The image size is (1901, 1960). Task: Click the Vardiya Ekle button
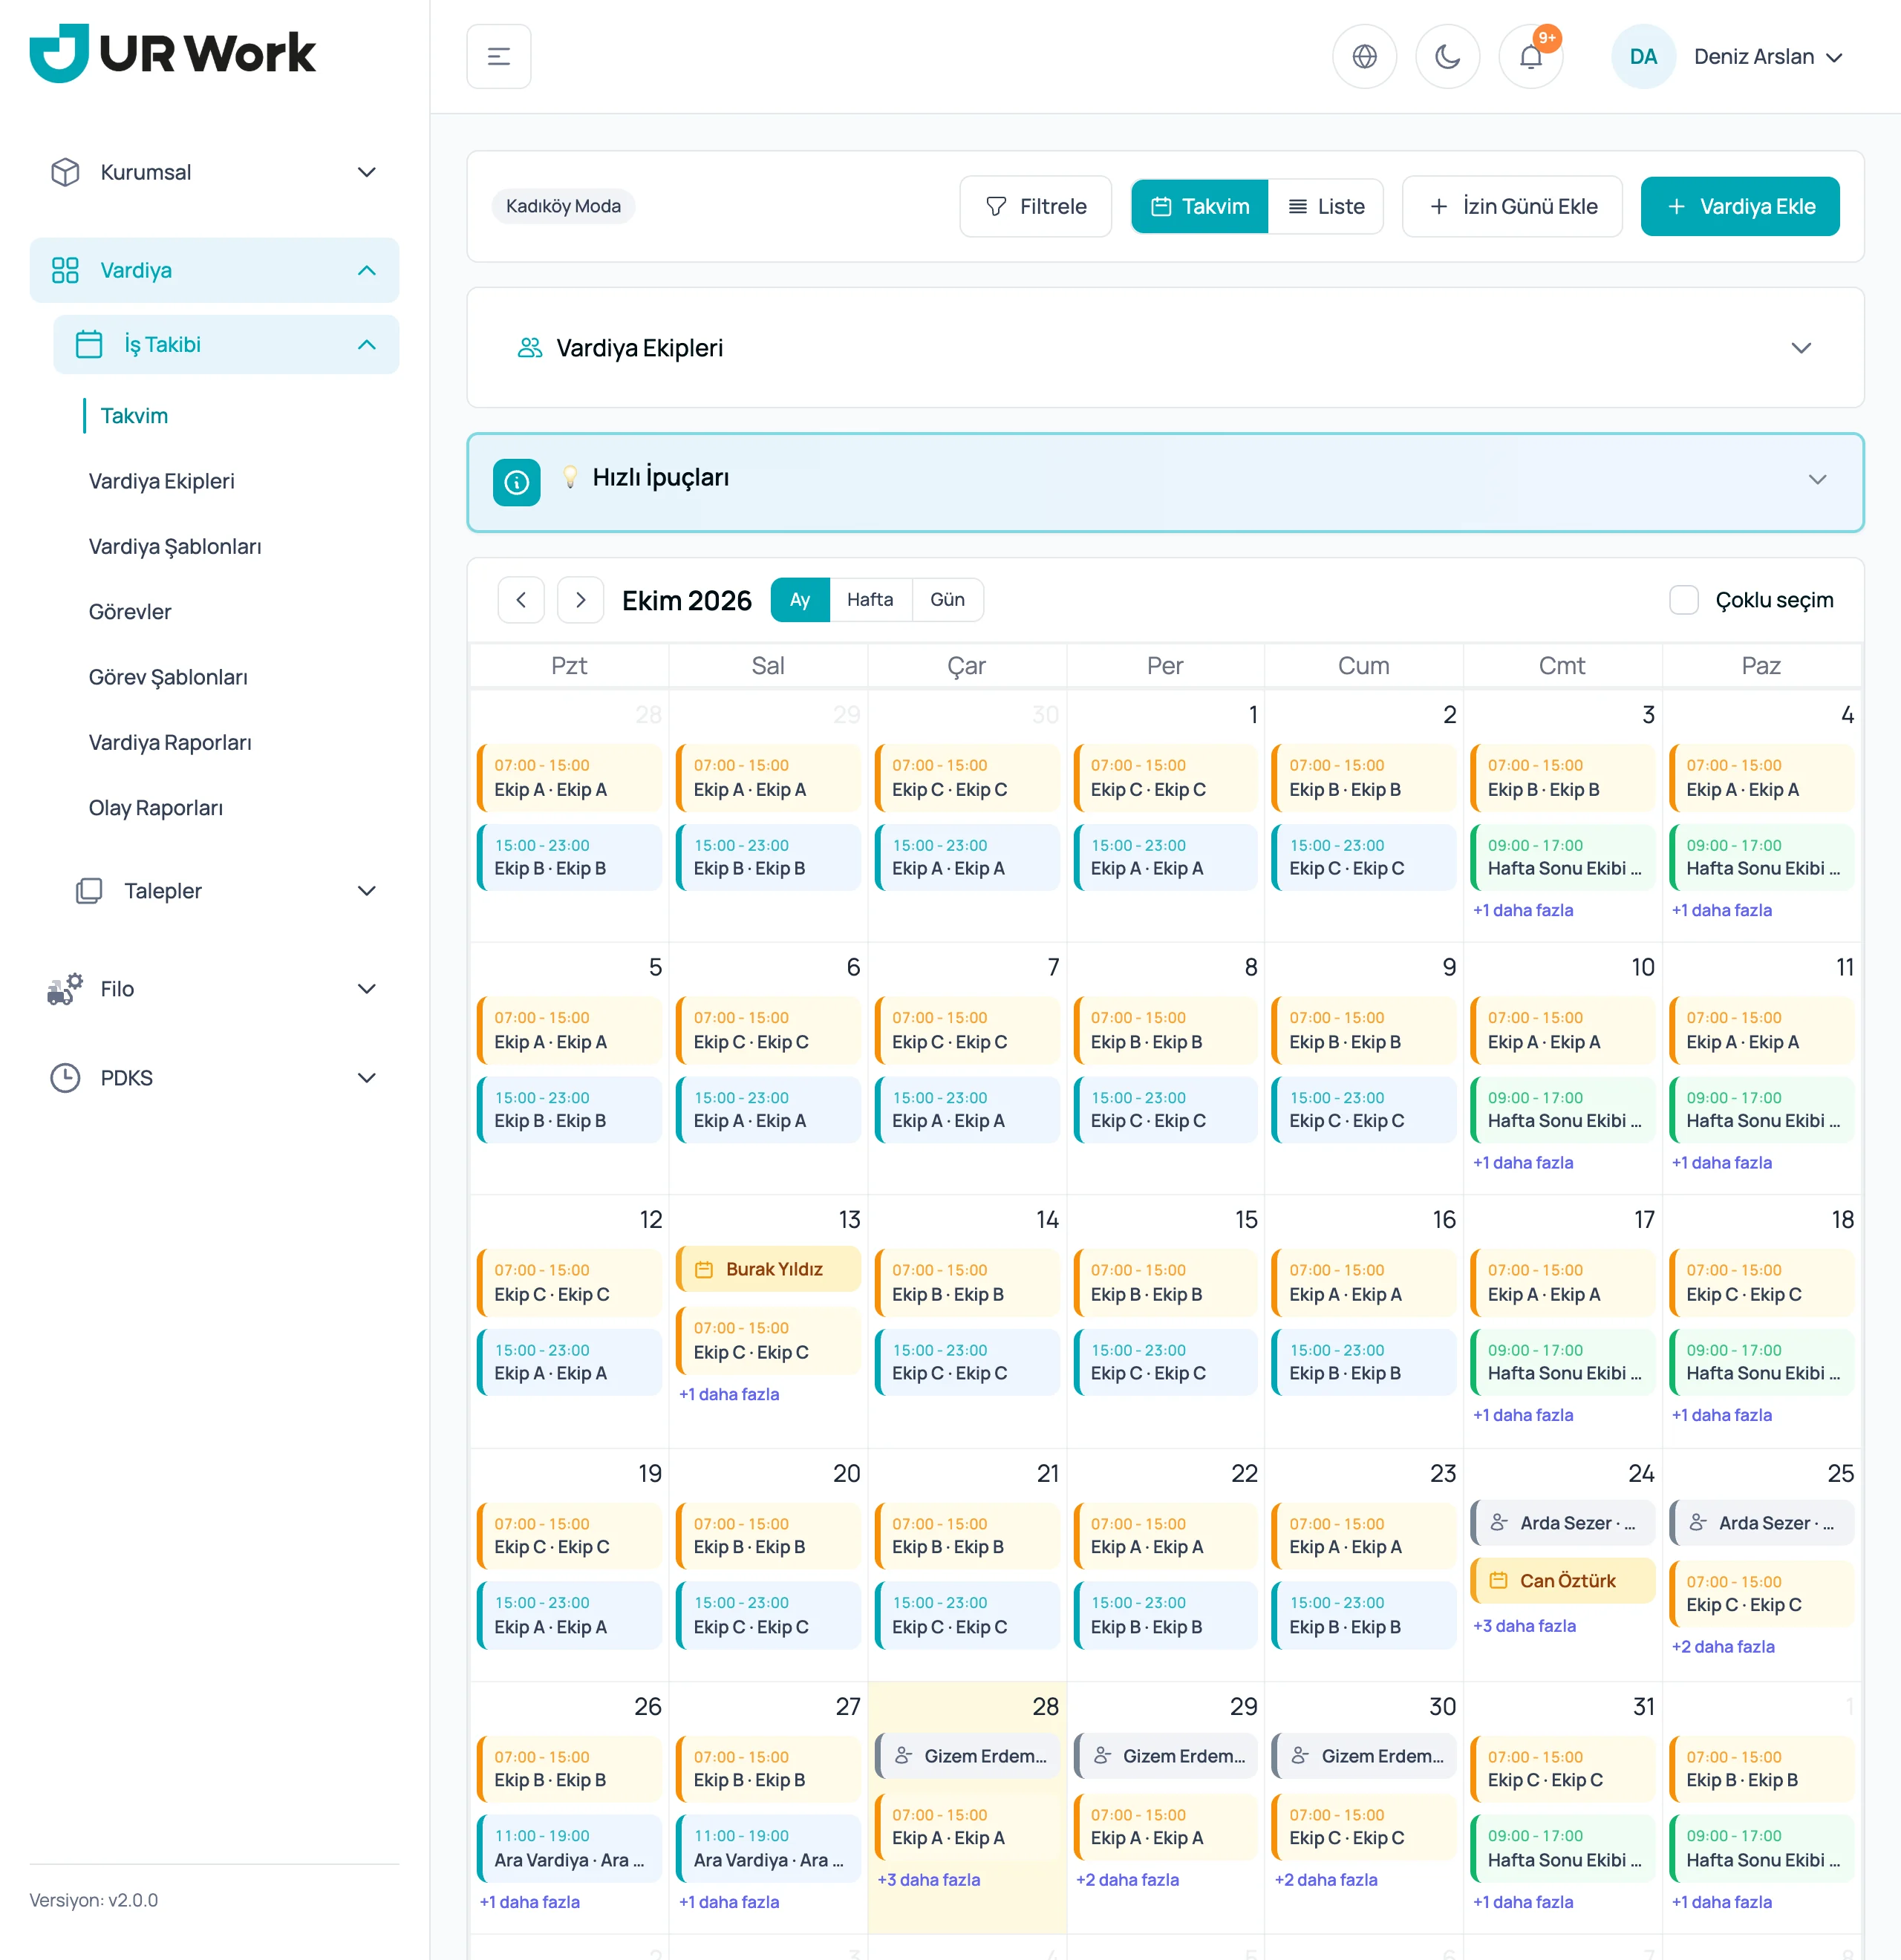click(1739, 206)
